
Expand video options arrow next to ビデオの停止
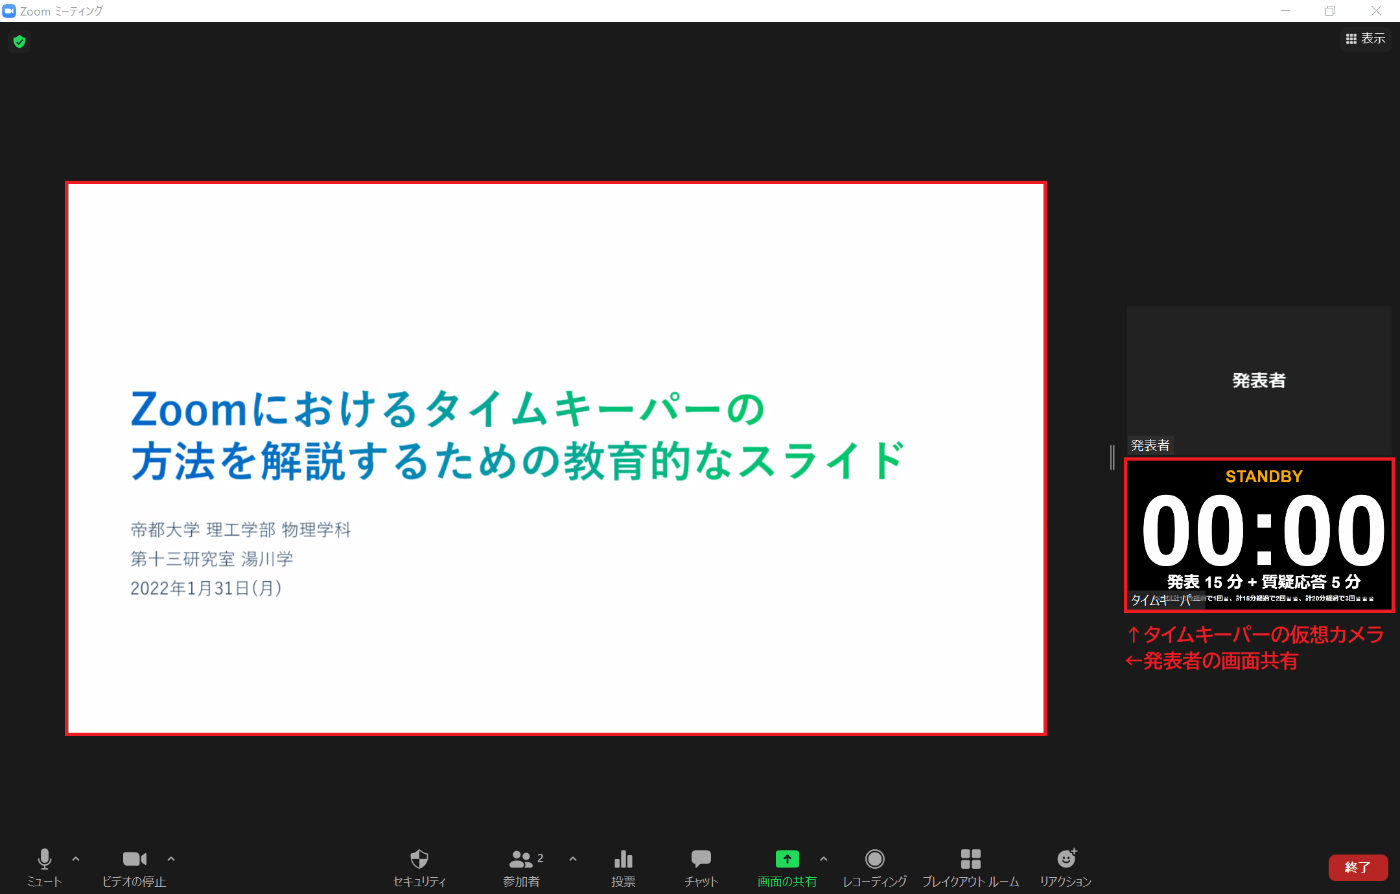pos(171,859)
